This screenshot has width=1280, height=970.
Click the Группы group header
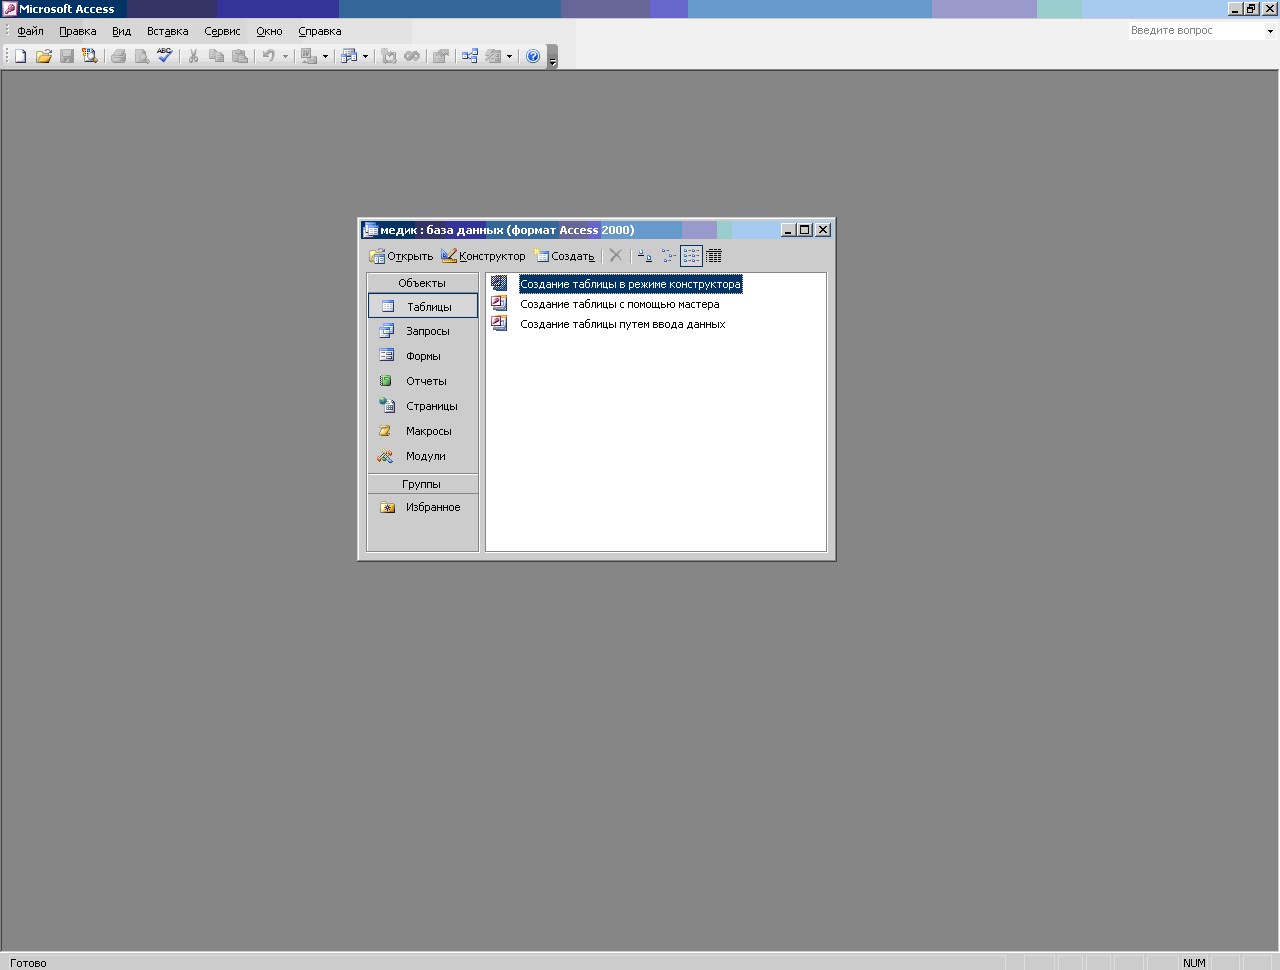click(422, 484)
